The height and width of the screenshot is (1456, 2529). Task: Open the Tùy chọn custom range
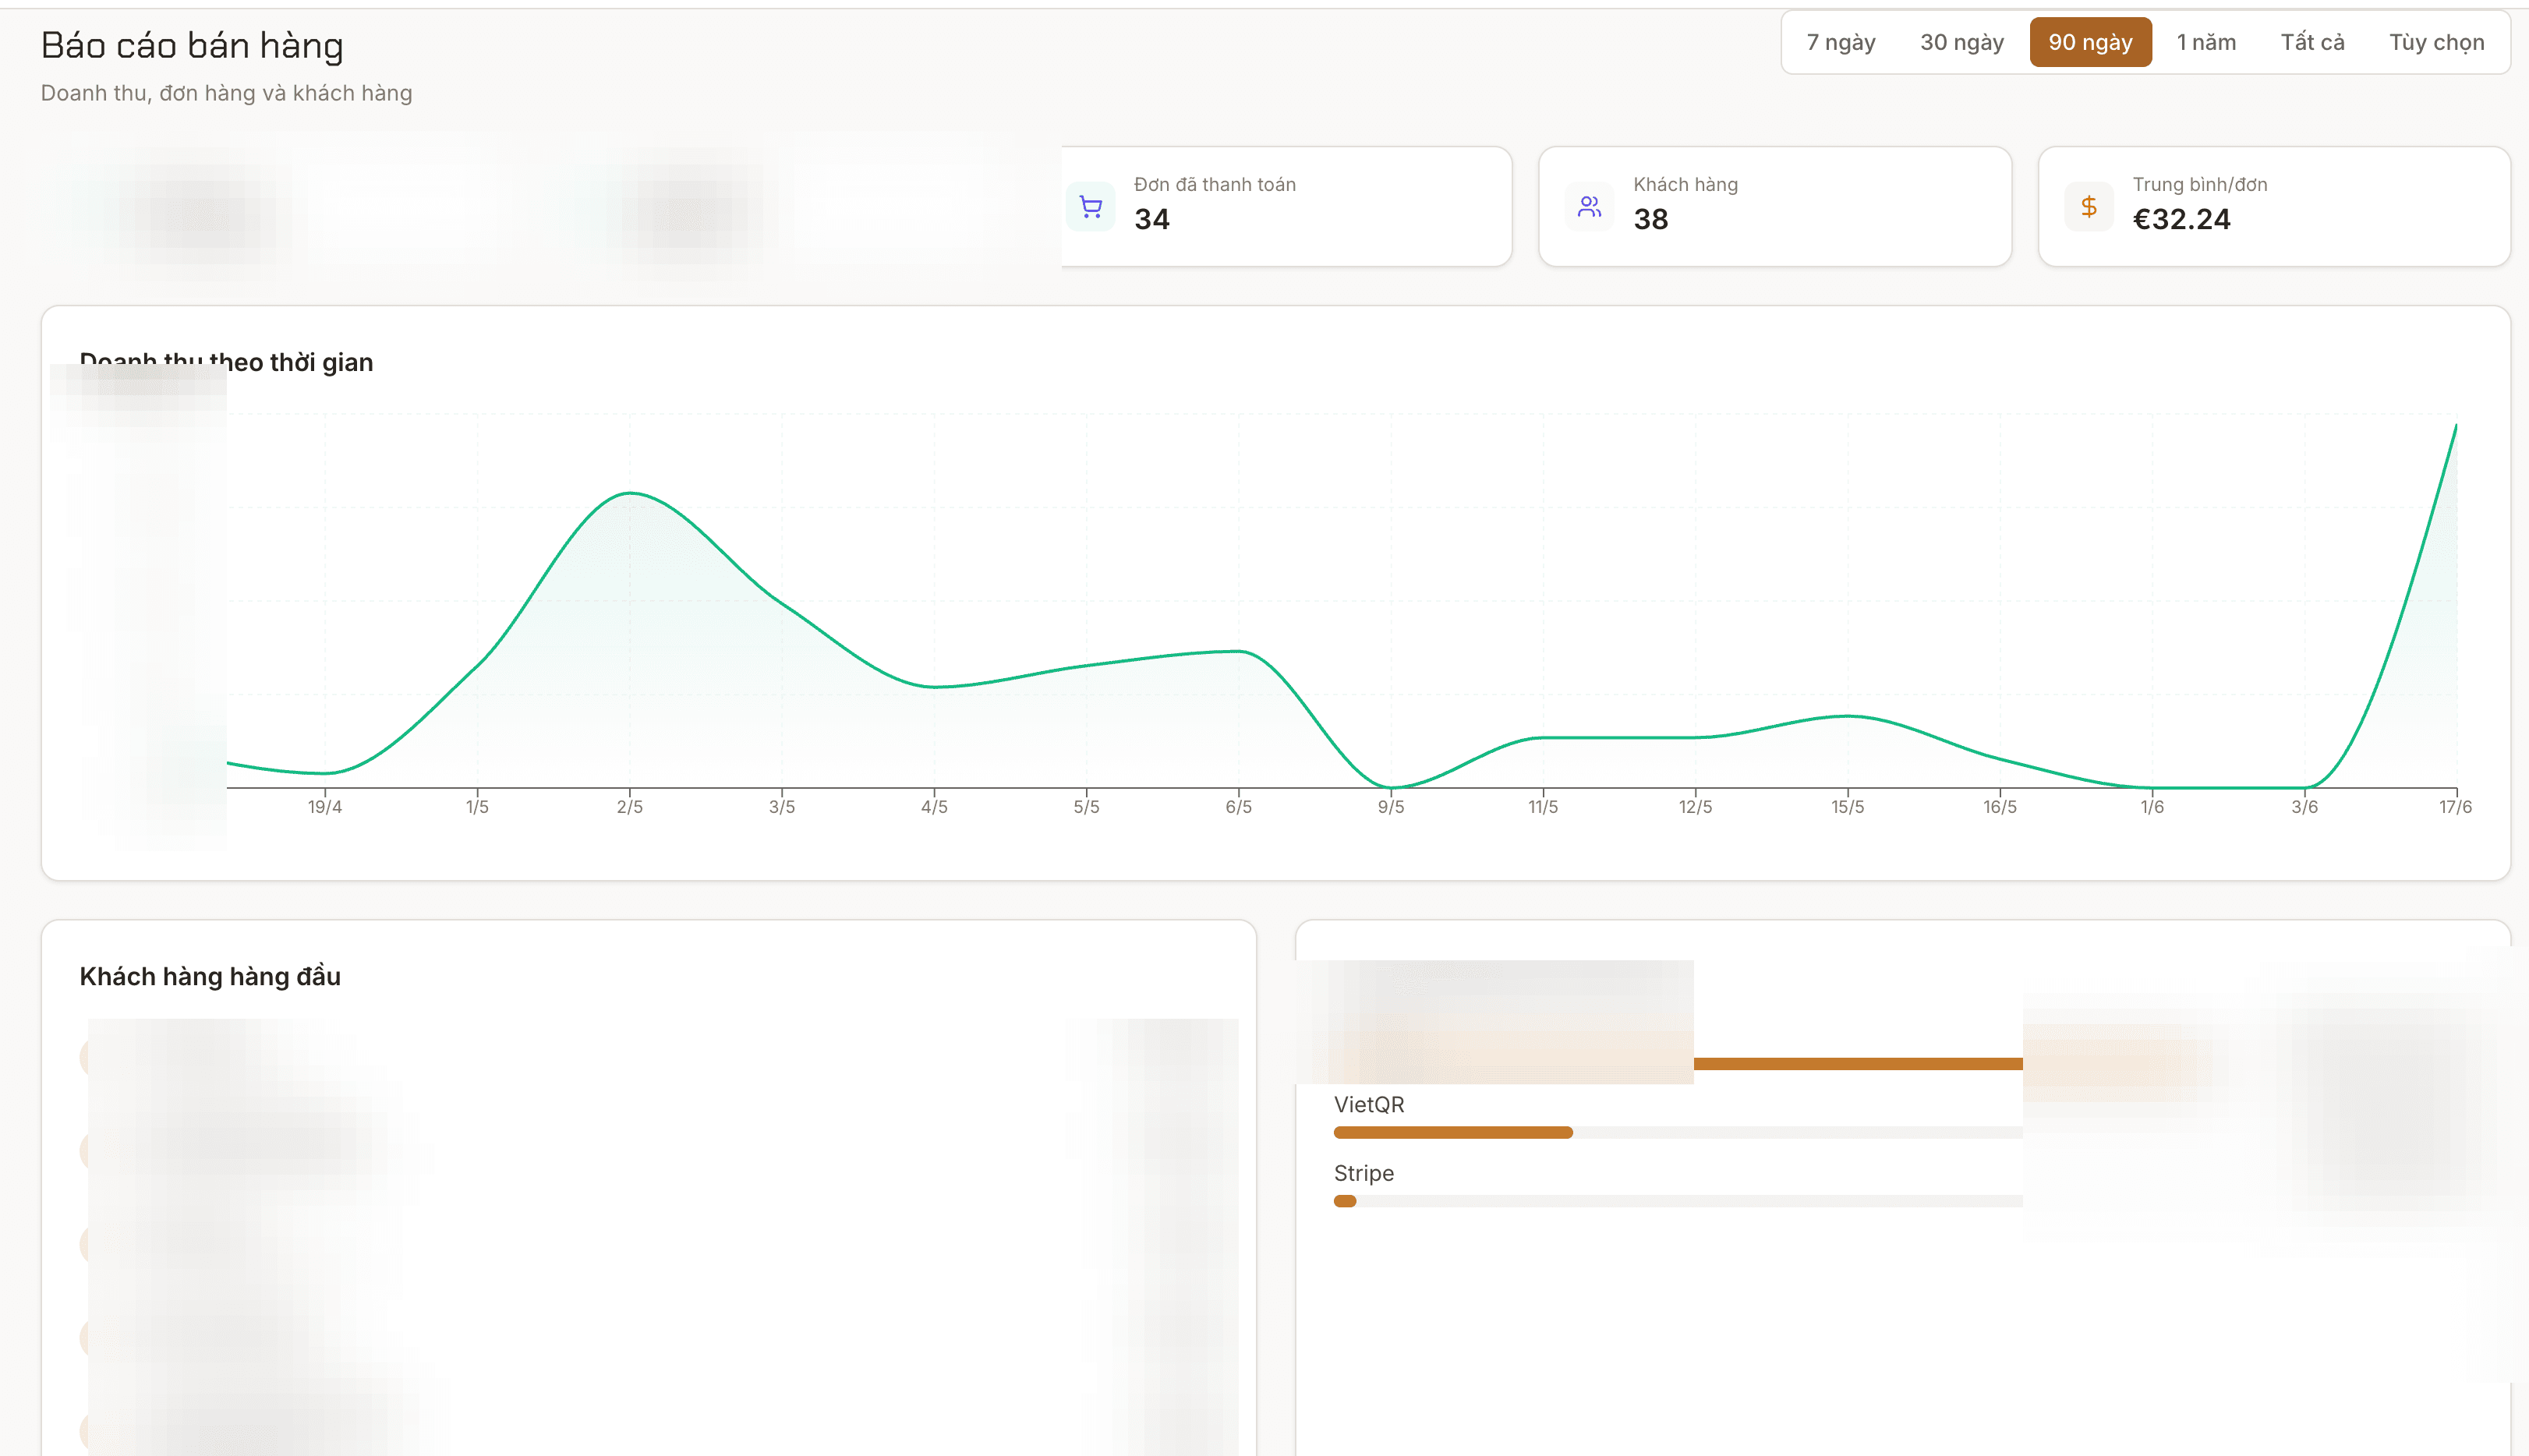click(2436, 42)
